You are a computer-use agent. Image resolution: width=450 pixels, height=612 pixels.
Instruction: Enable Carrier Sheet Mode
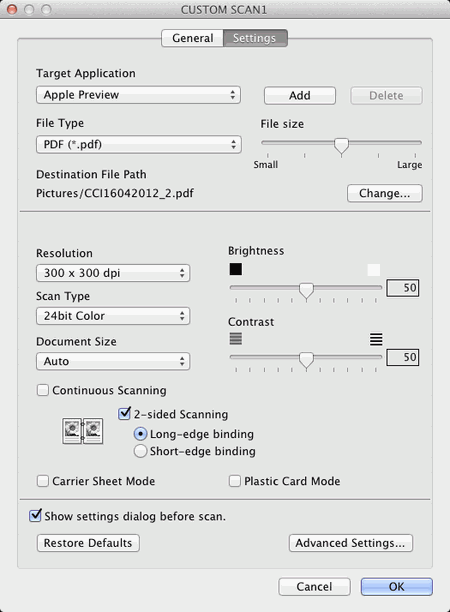click(x=43, y=481)
